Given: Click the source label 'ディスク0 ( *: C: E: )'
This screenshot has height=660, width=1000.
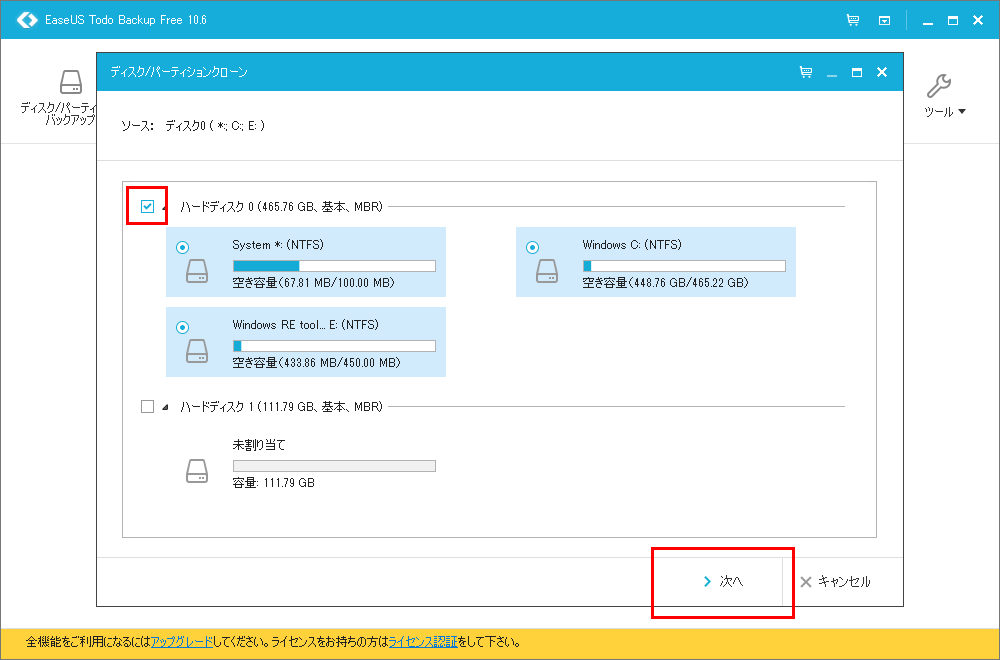Looking at the screenshot, I should point(215,126).
